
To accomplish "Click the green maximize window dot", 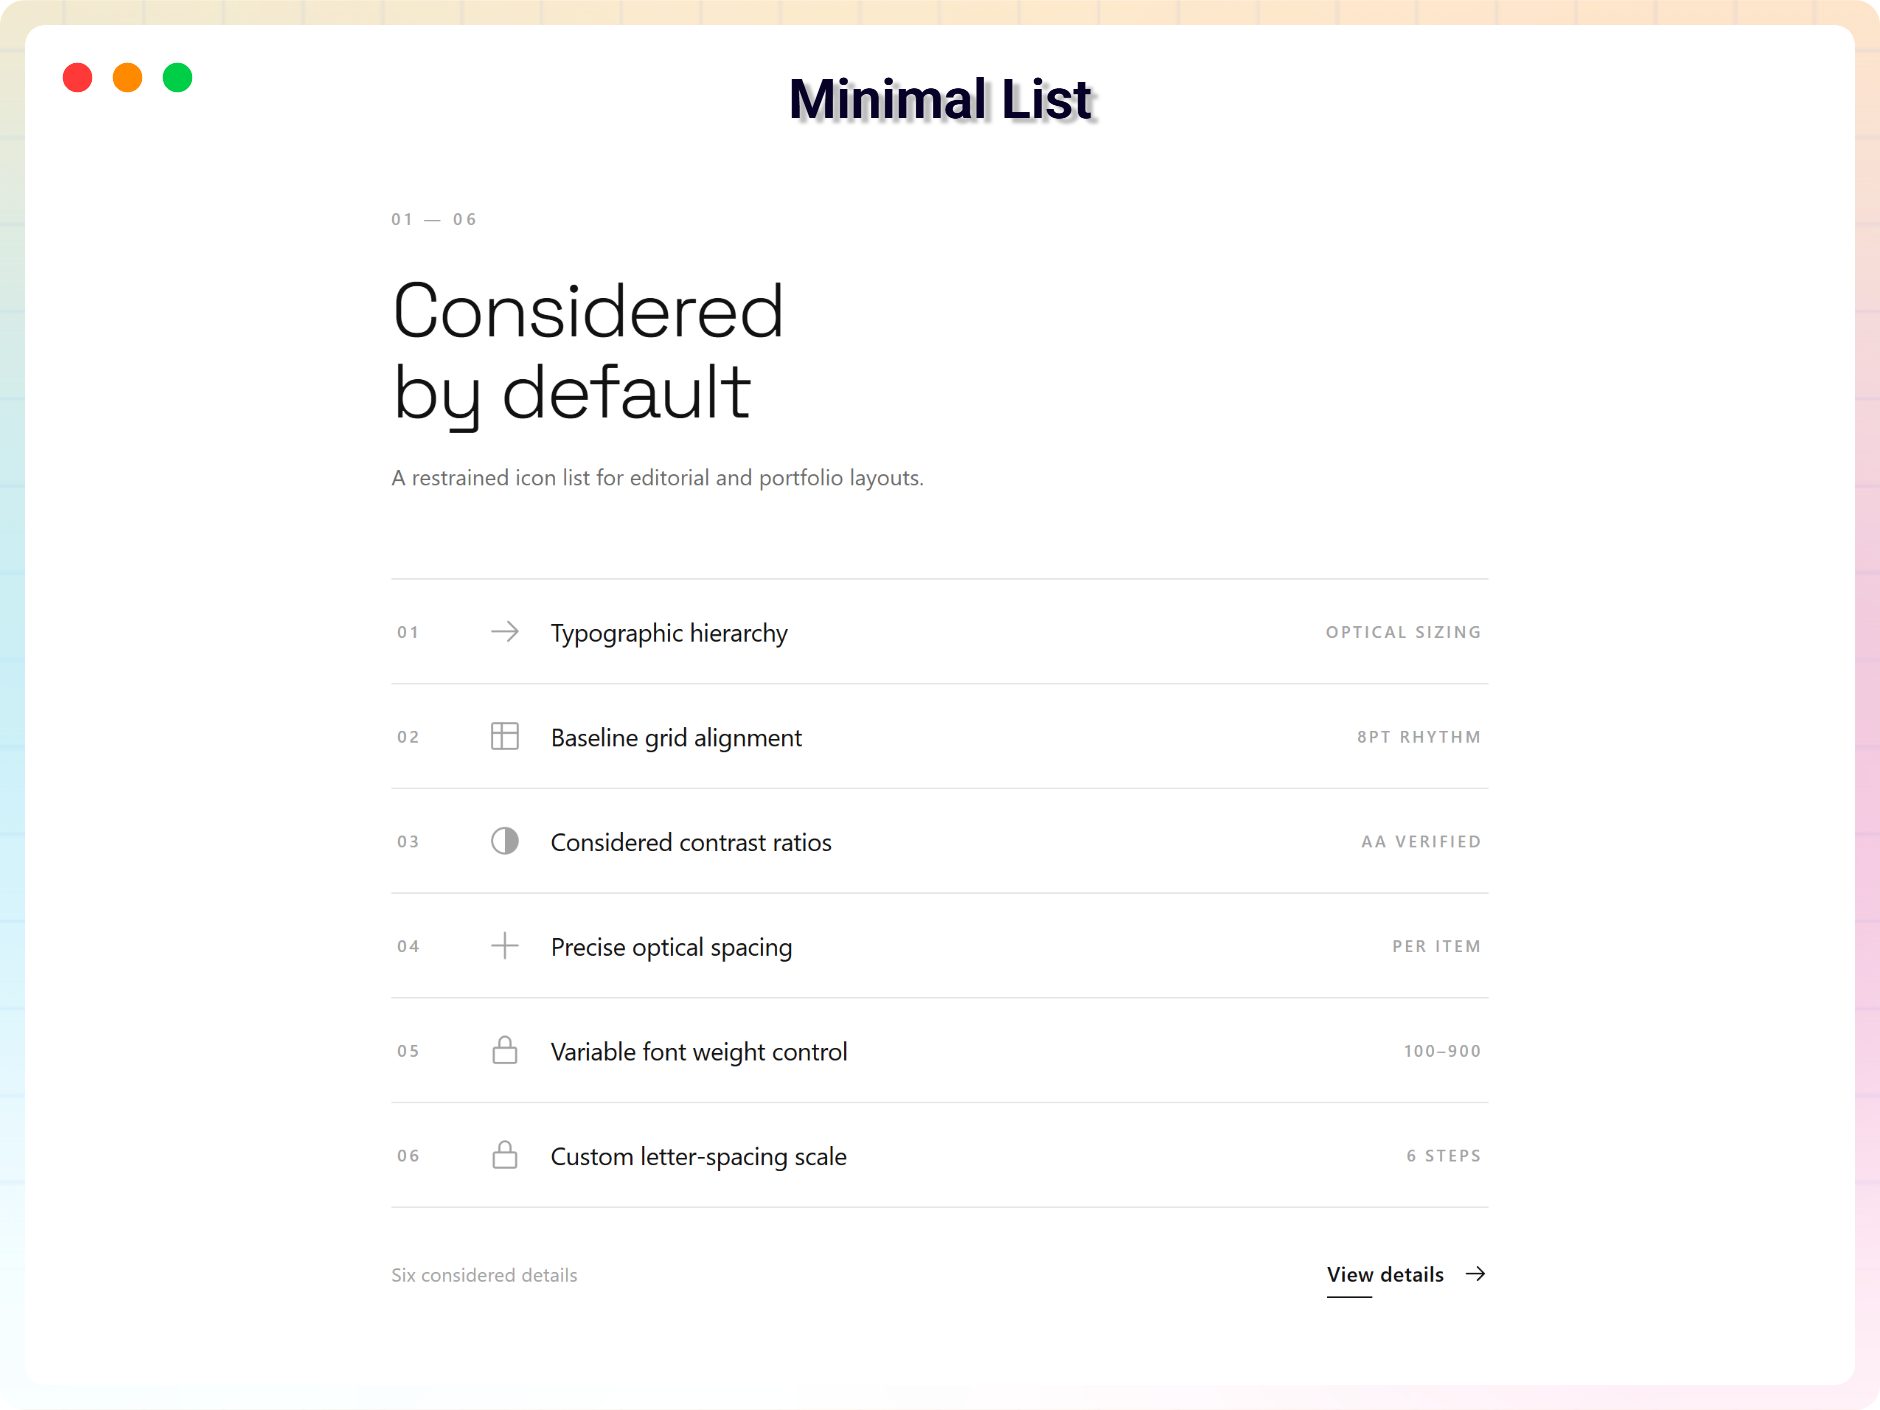I will point(178,78).
